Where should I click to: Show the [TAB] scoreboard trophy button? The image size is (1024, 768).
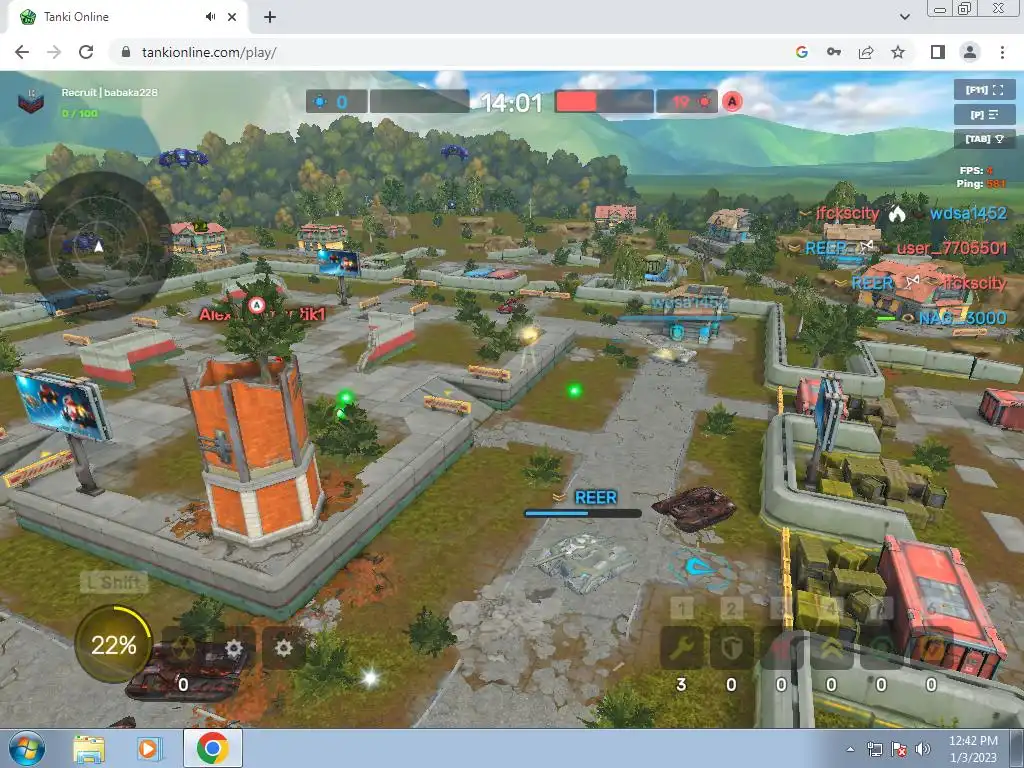(985, 139)
